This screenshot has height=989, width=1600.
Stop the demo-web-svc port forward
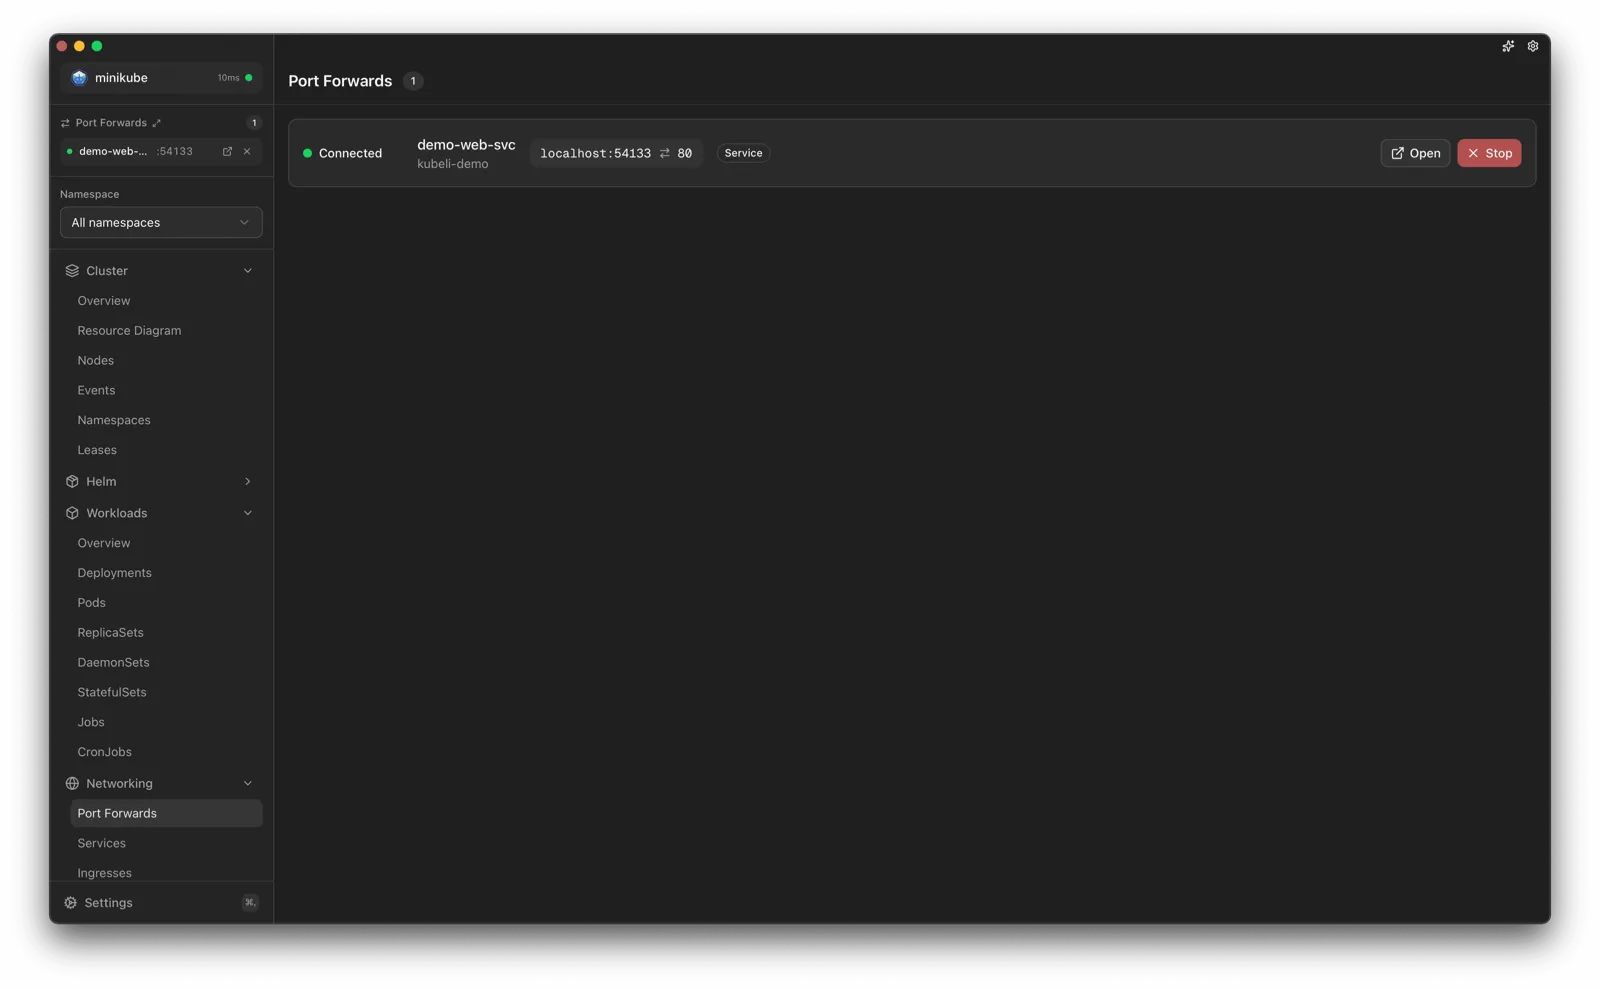coord(1489,153)
